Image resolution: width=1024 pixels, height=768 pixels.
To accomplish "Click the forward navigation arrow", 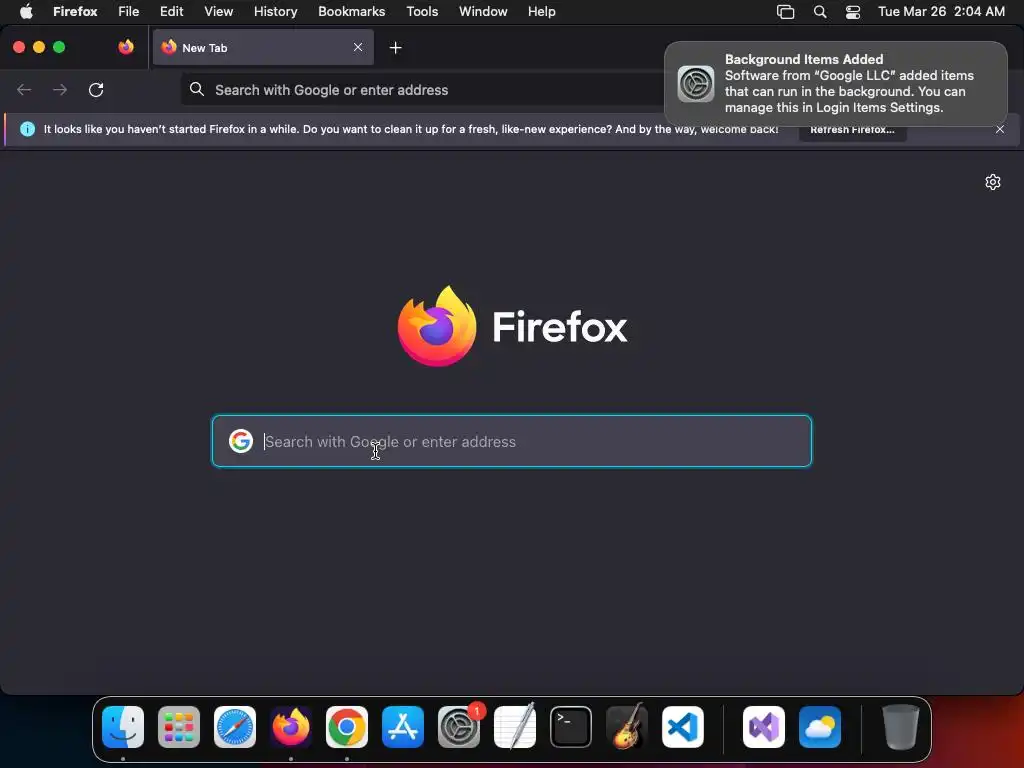I will point(59,90).
